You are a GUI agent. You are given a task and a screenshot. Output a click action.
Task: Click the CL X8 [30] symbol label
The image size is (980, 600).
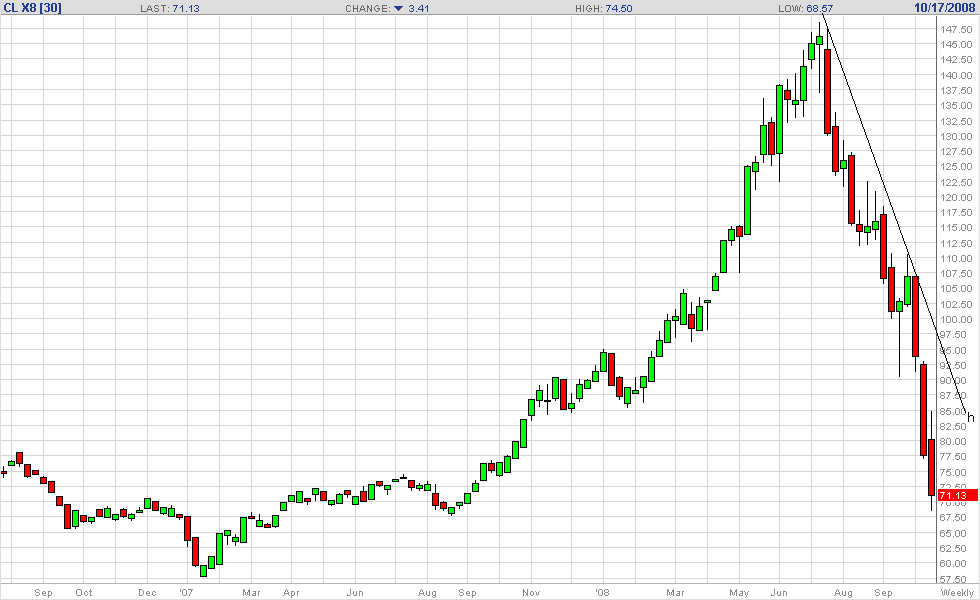32,8
